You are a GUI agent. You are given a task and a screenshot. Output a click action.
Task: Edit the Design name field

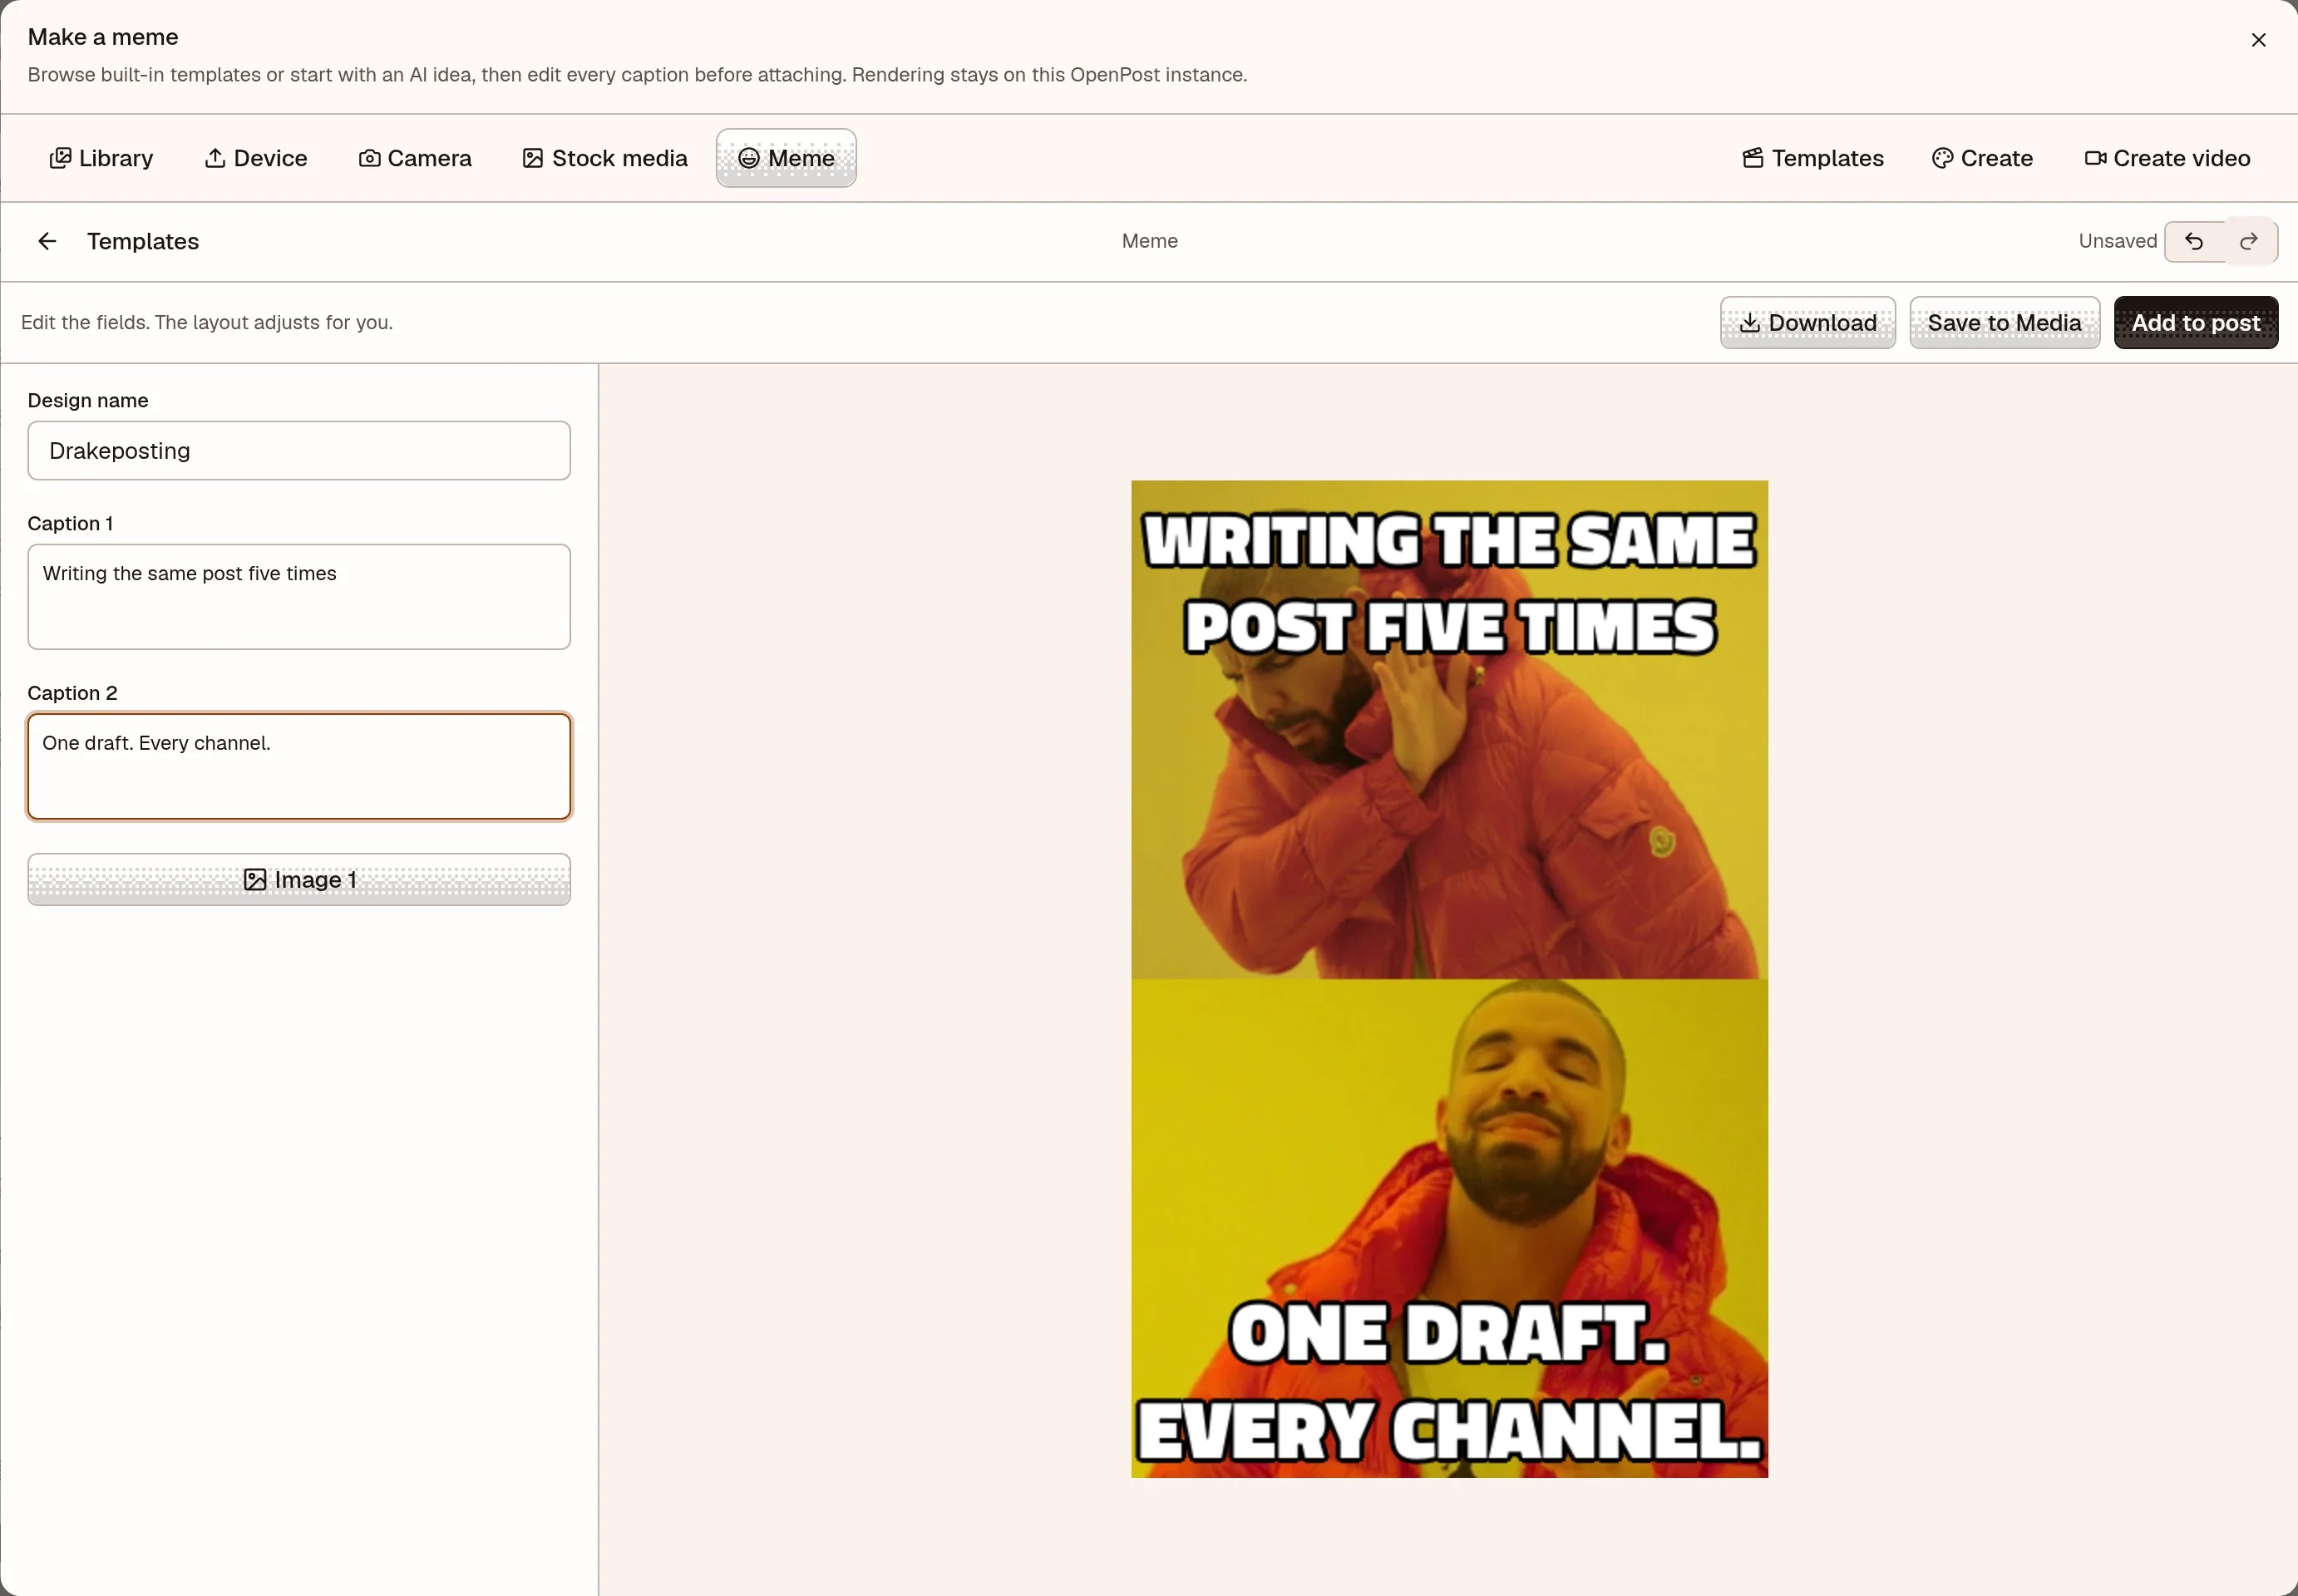(x=299, y=450)
